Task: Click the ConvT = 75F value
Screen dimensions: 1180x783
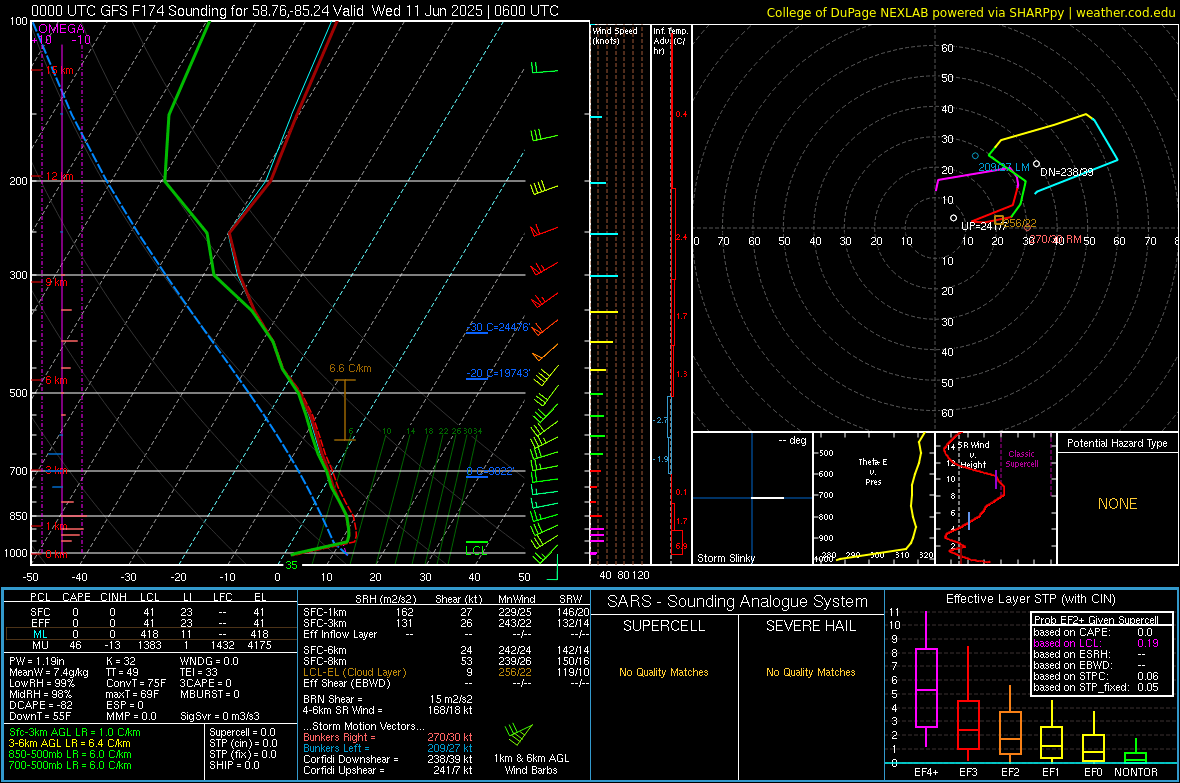Action: [x=135, y=683]
